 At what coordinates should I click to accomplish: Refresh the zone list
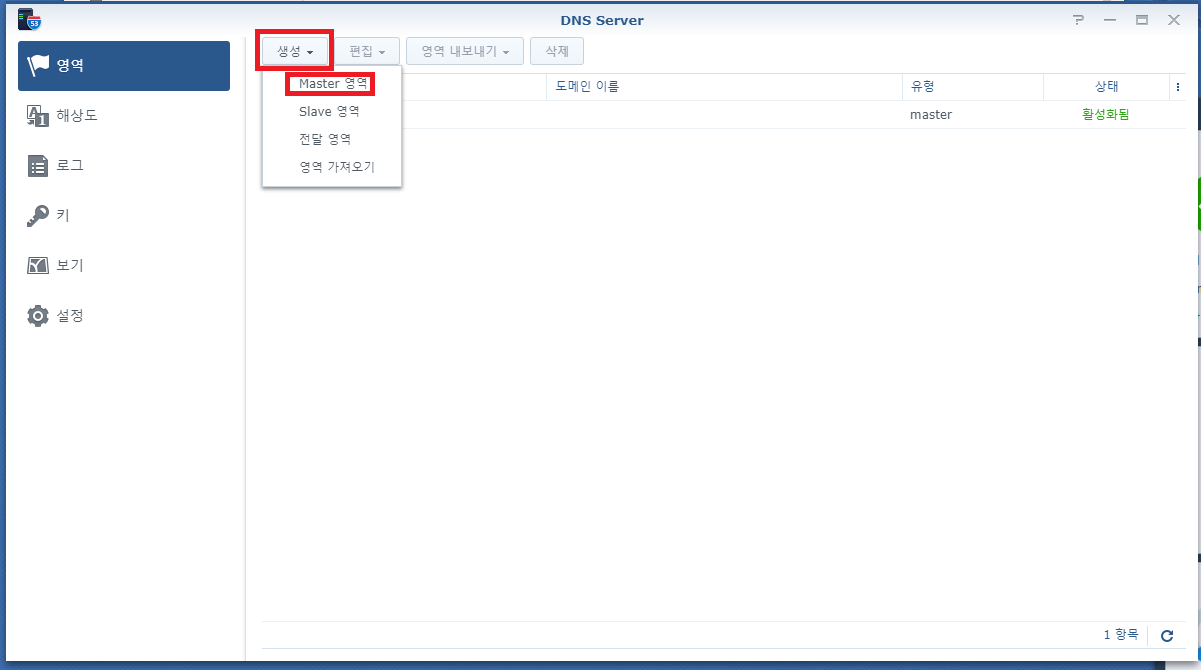(x=1166, y=636)
